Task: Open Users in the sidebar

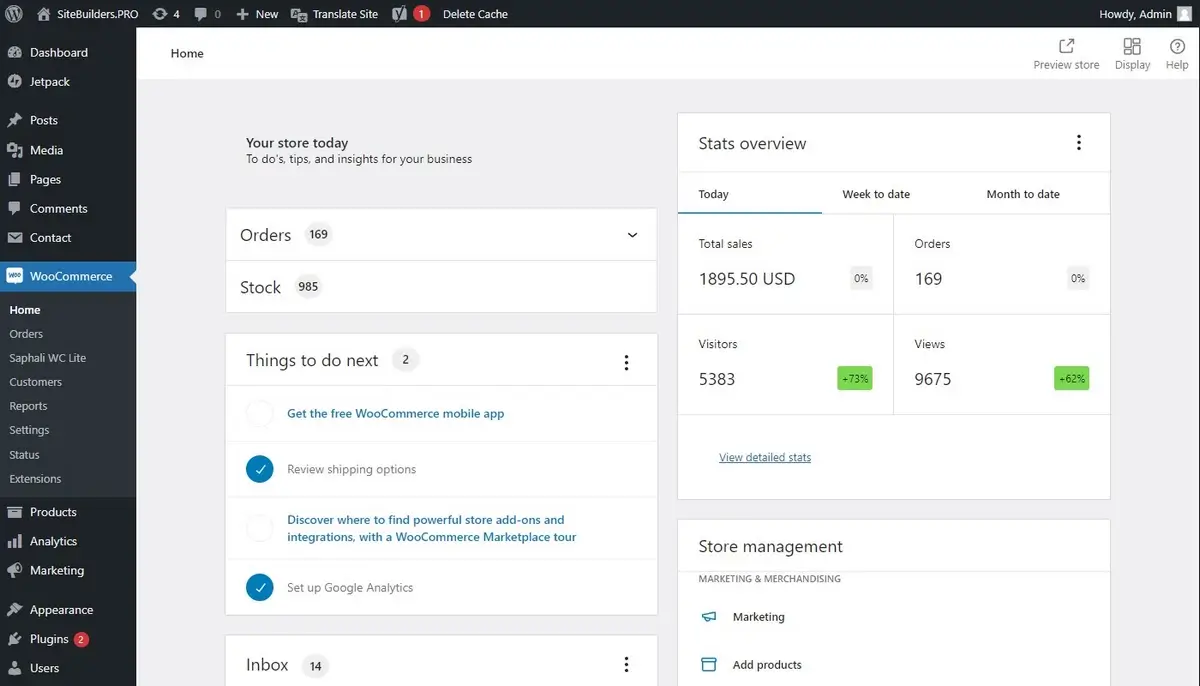Action: pos(68,668)
